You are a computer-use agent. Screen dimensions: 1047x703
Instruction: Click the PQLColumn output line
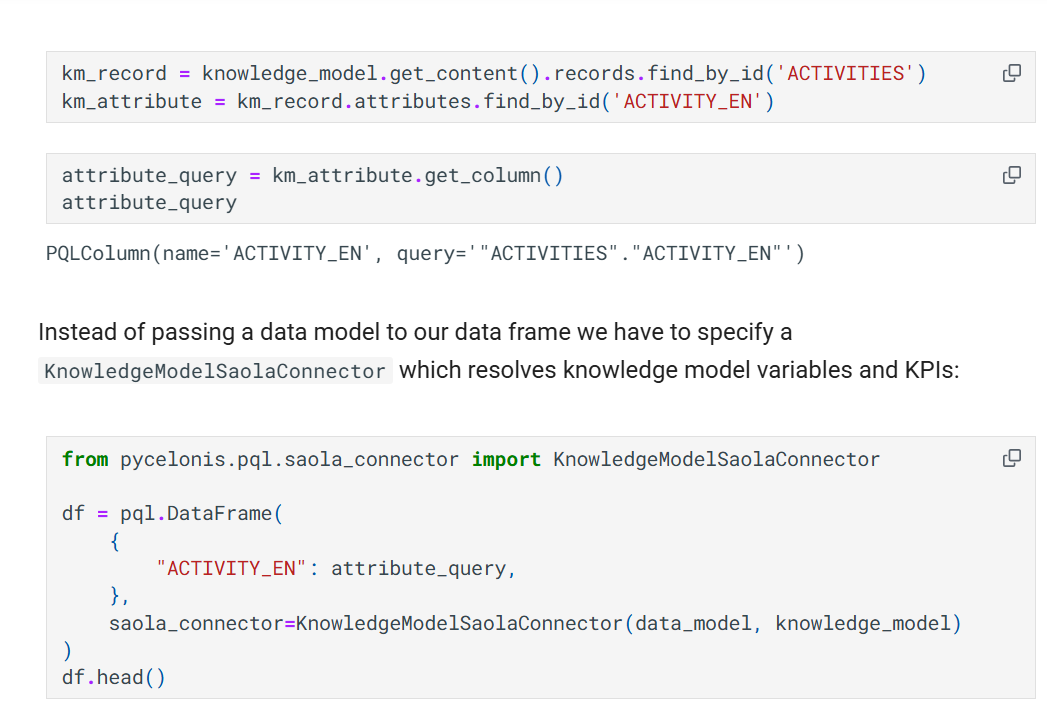click(x=425, y=254)
